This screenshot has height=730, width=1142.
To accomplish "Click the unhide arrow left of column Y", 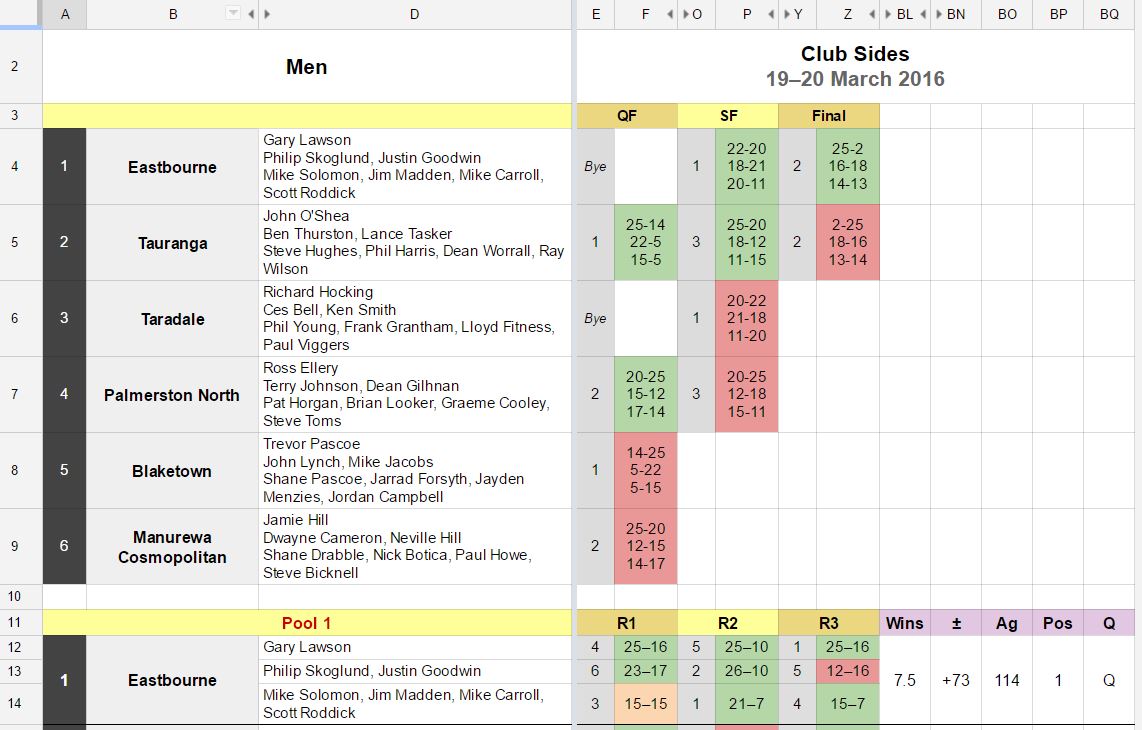I will [x=787, y=14].
